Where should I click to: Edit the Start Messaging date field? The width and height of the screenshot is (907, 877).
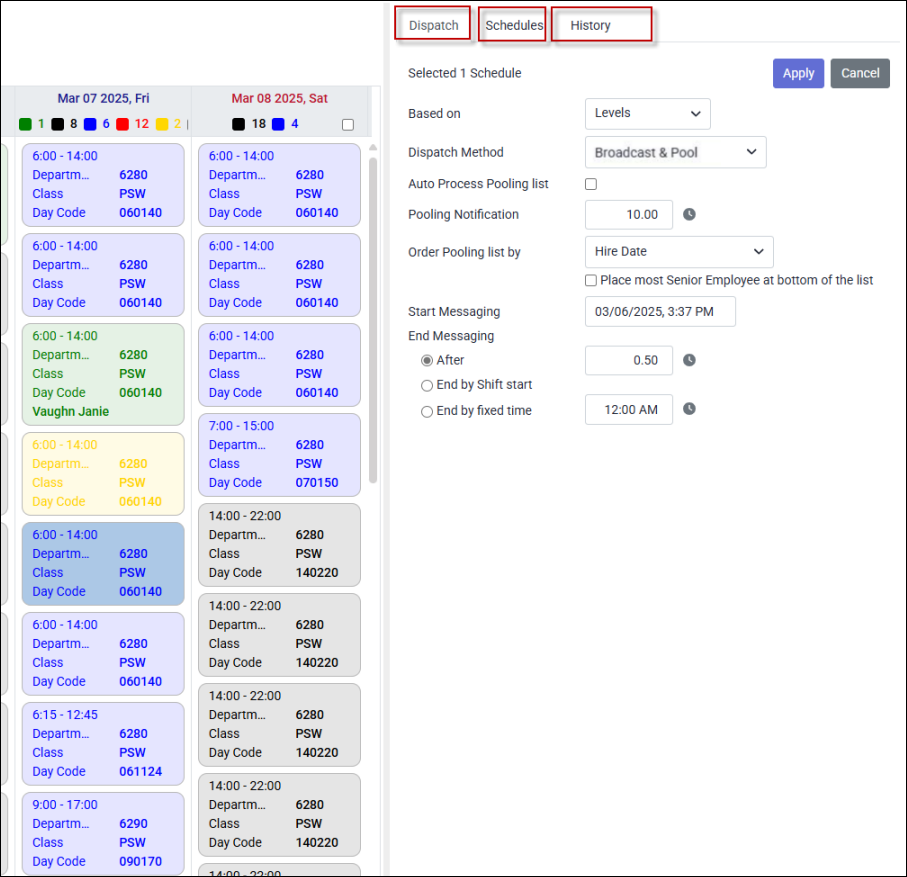pyautogui.click(x=660, y=312)
